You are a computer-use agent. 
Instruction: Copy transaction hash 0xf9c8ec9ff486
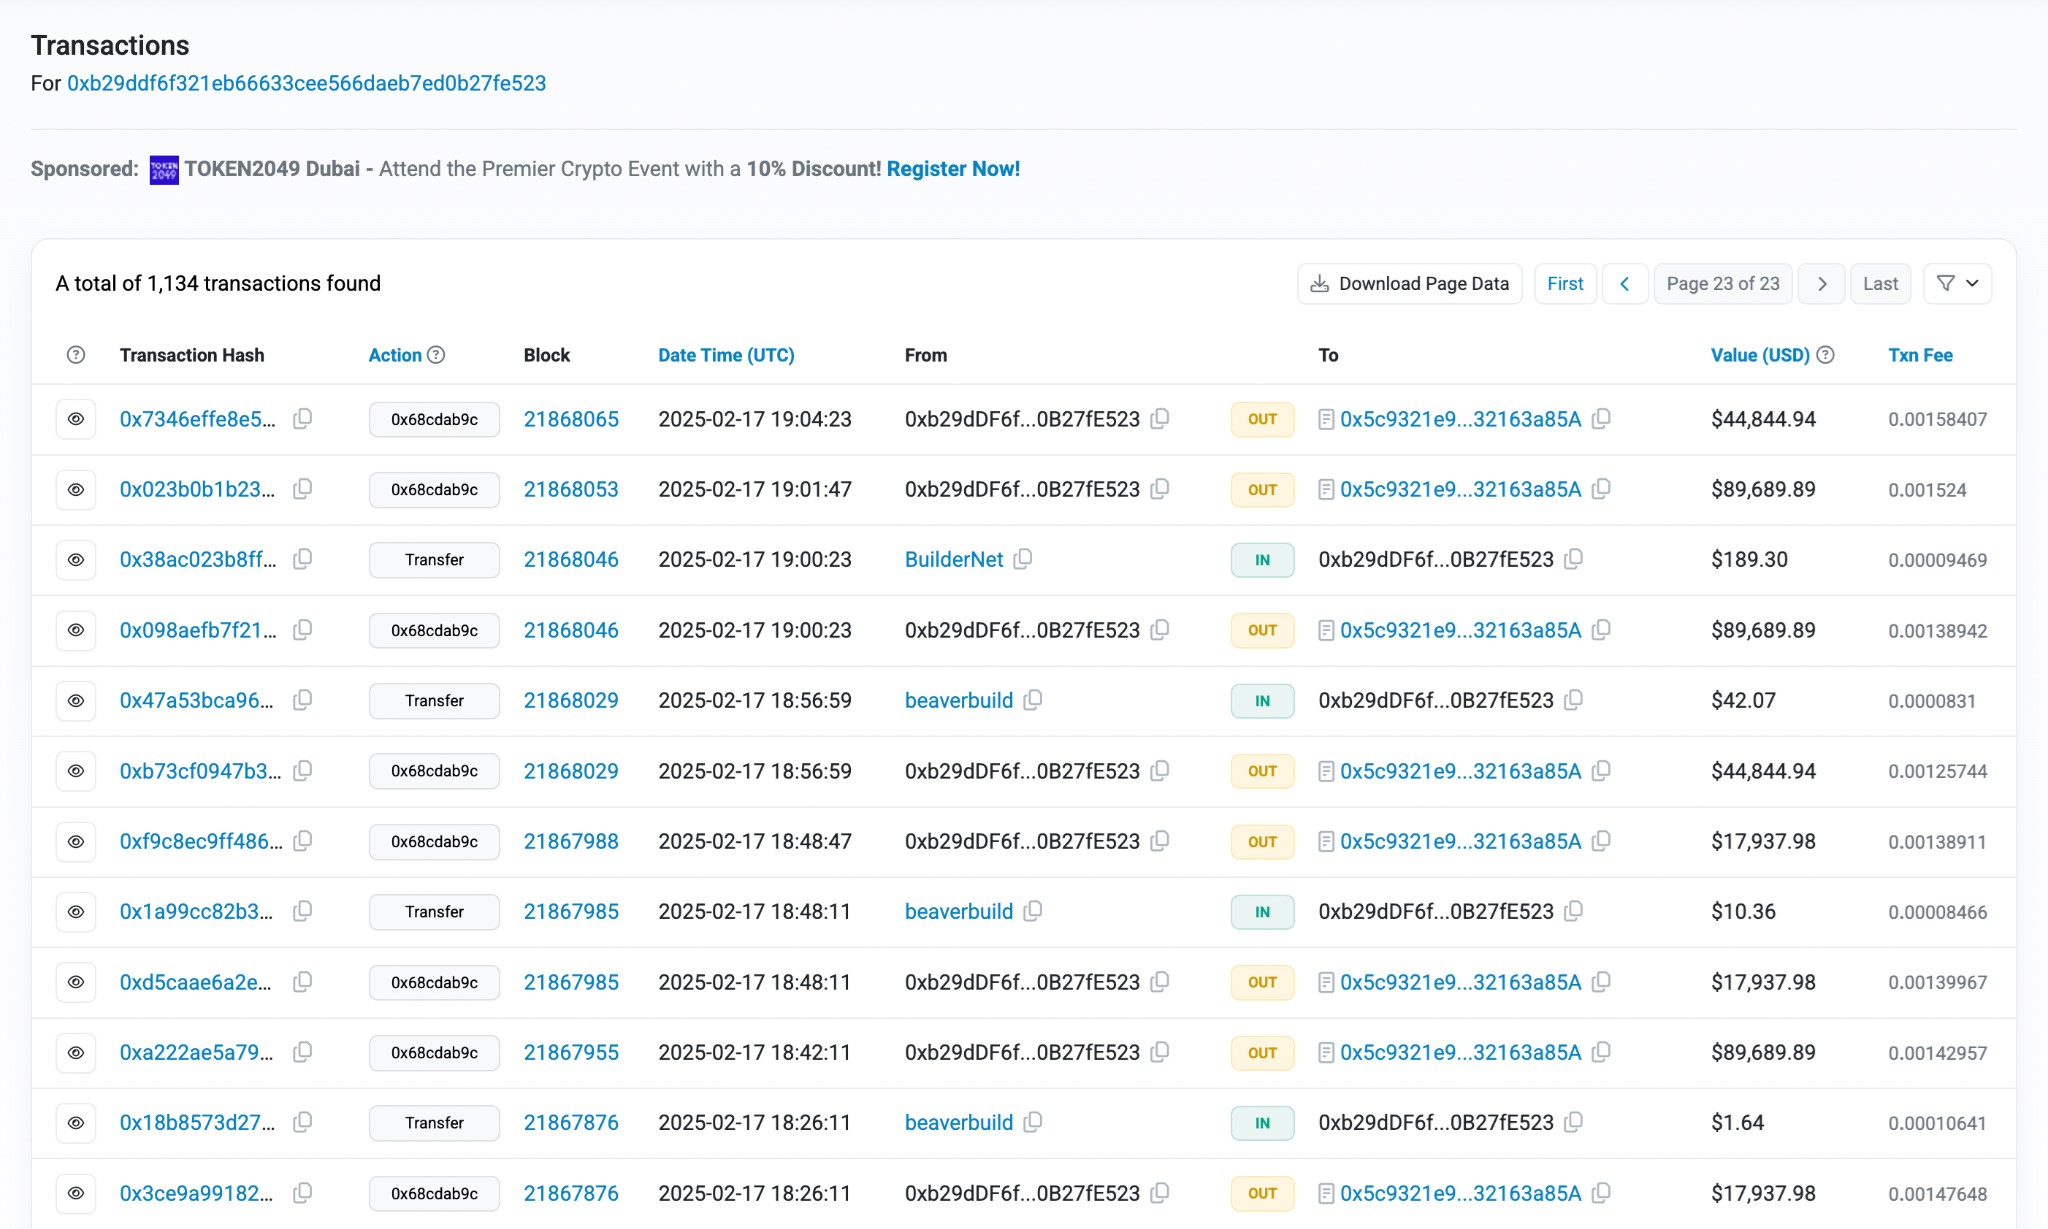[302, 841]
